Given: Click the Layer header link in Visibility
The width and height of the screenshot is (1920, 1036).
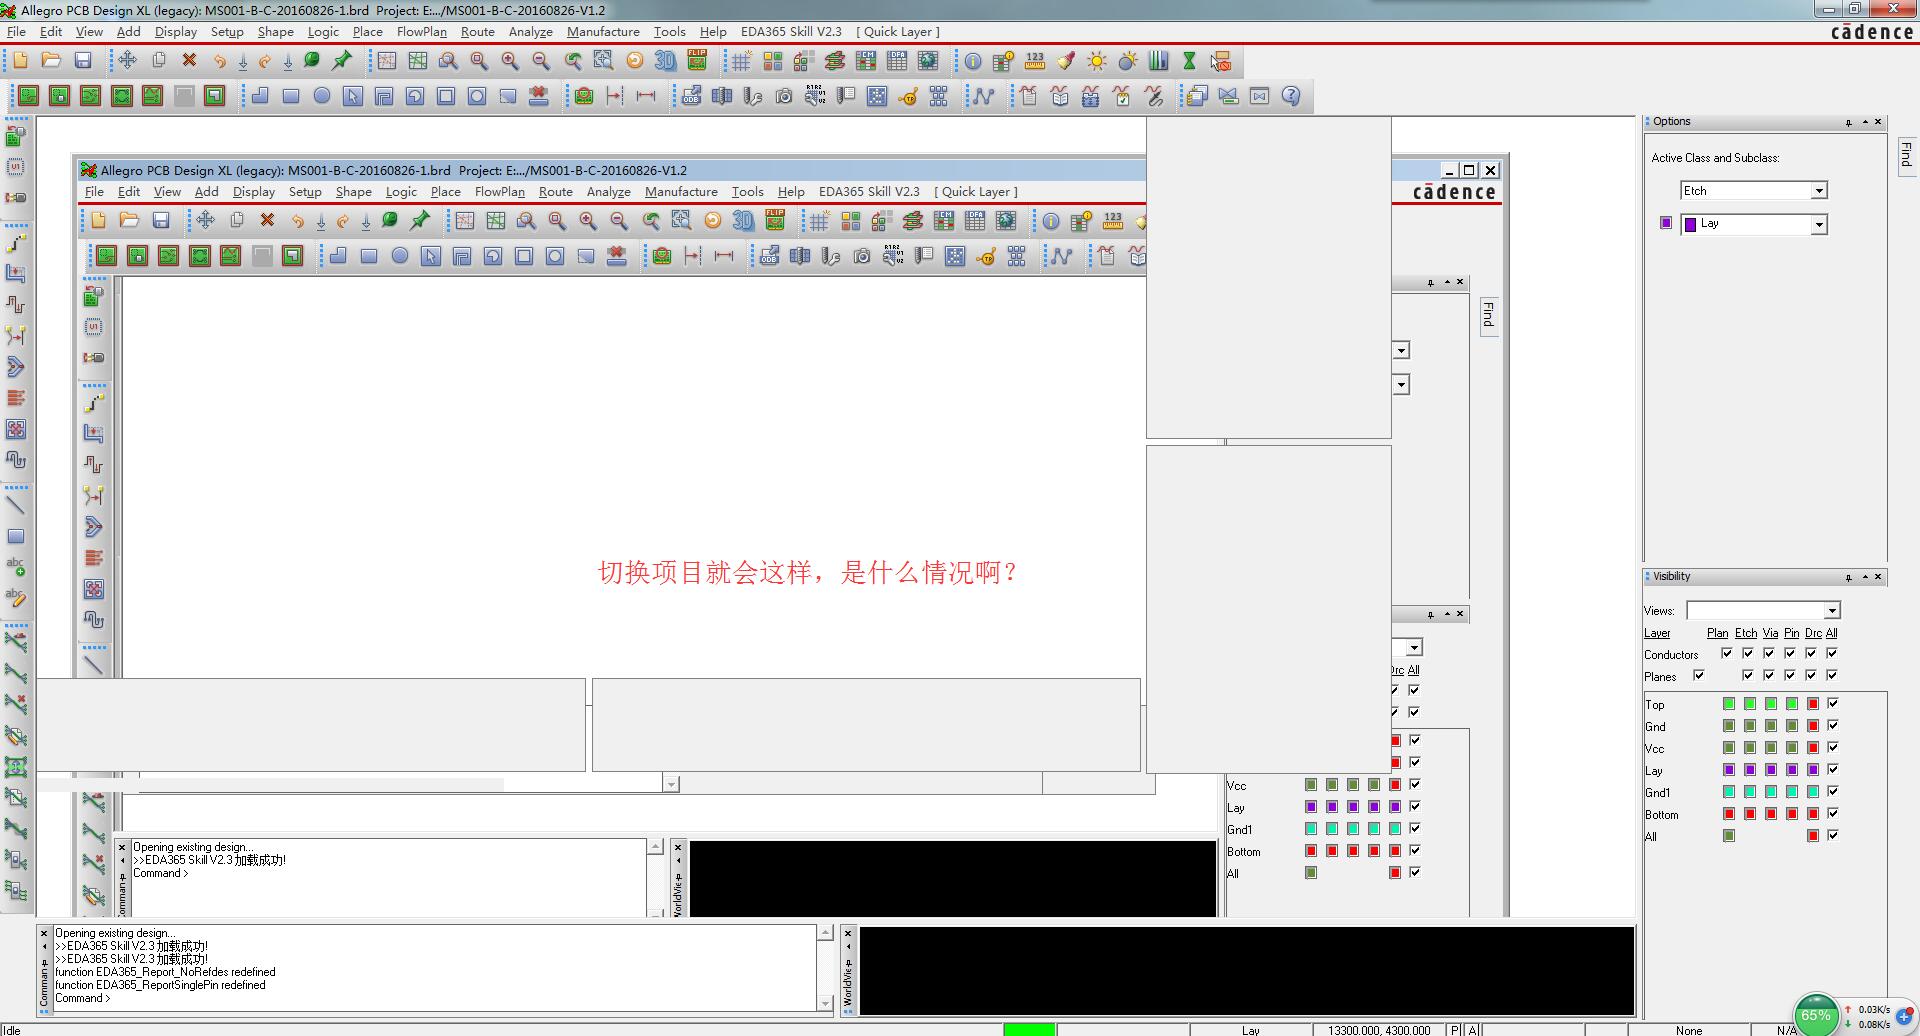Looking at the screenshot, I should click(x=1657, y=633).
